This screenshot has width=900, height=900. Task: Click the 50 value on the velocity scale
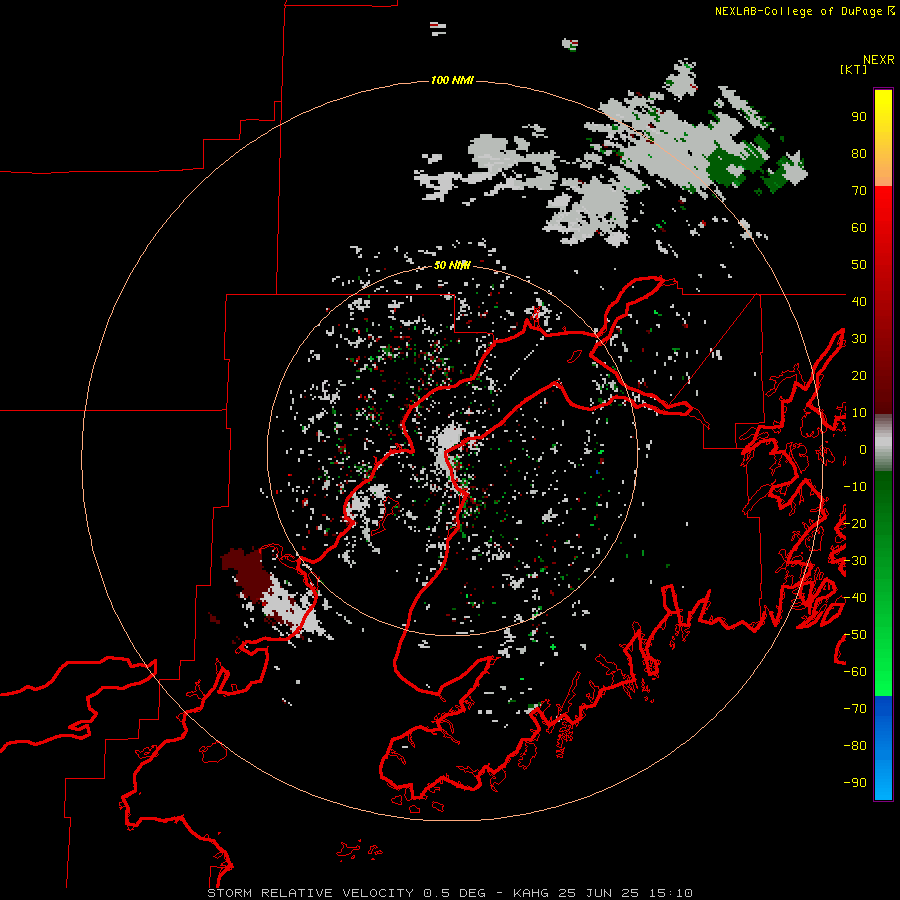pos(859,265)
